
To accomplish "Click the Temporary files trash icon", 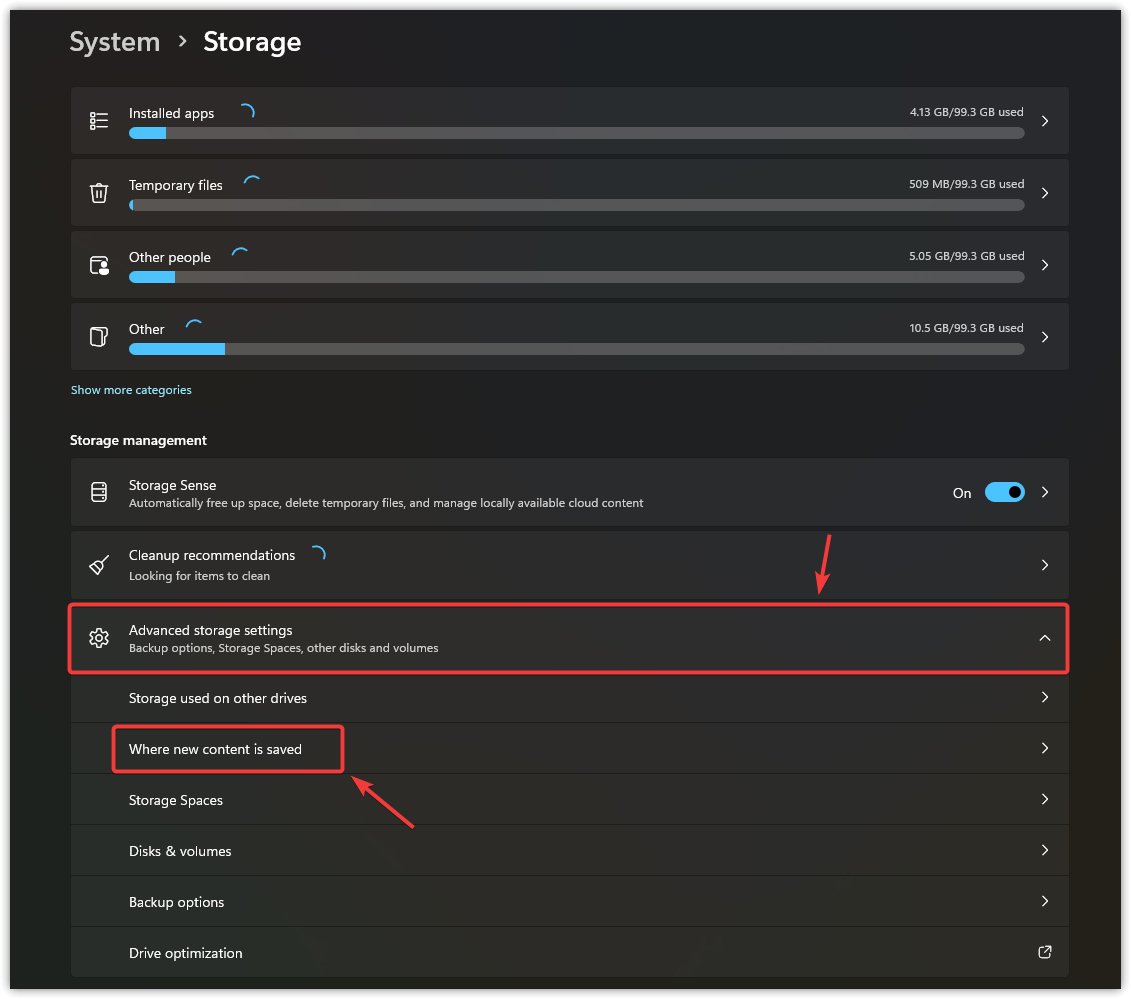I will click(99, 193).
